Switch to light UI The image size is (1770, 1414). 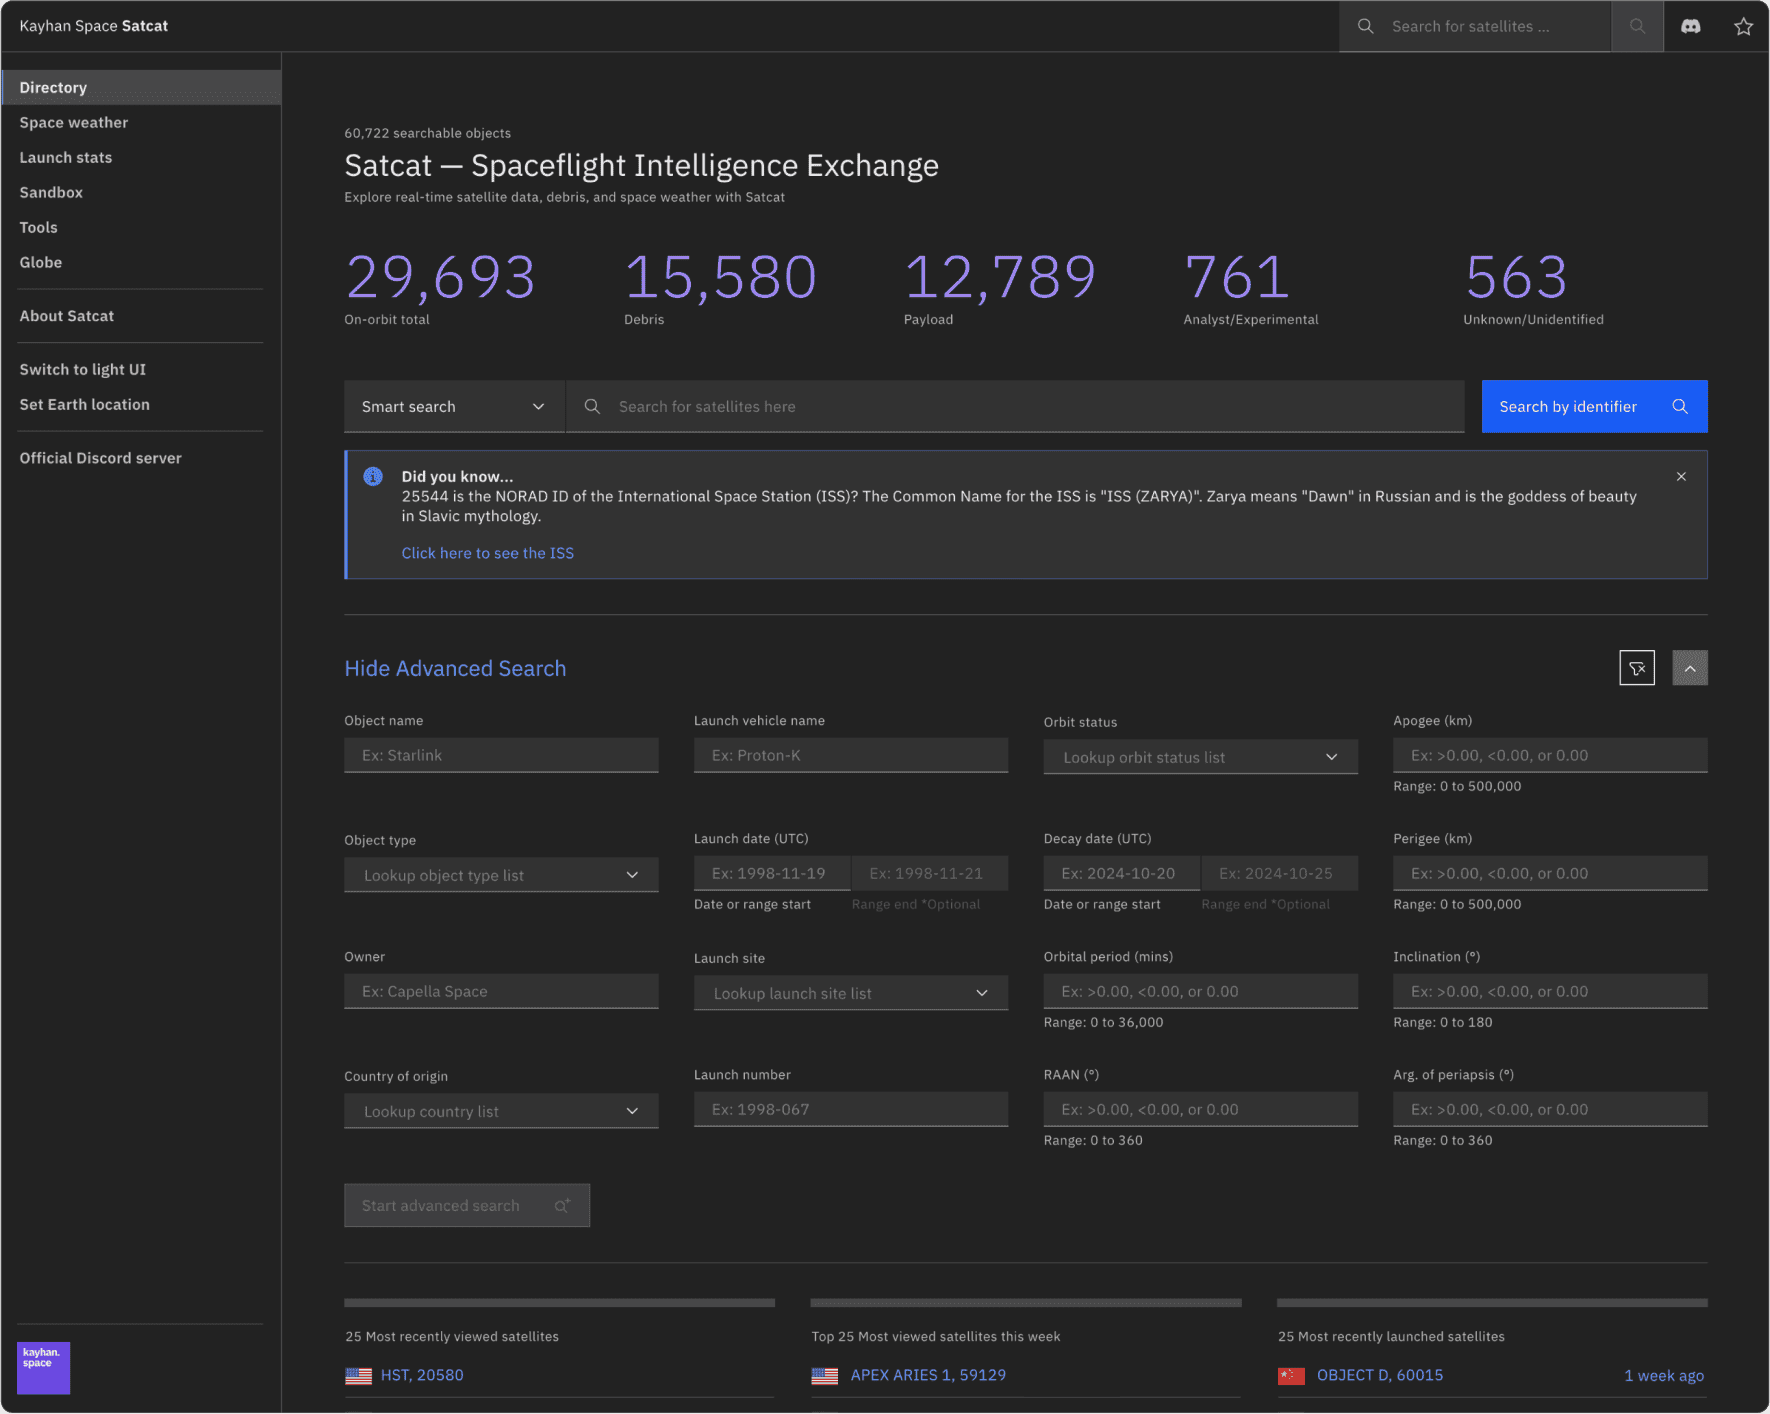(82, 369)
